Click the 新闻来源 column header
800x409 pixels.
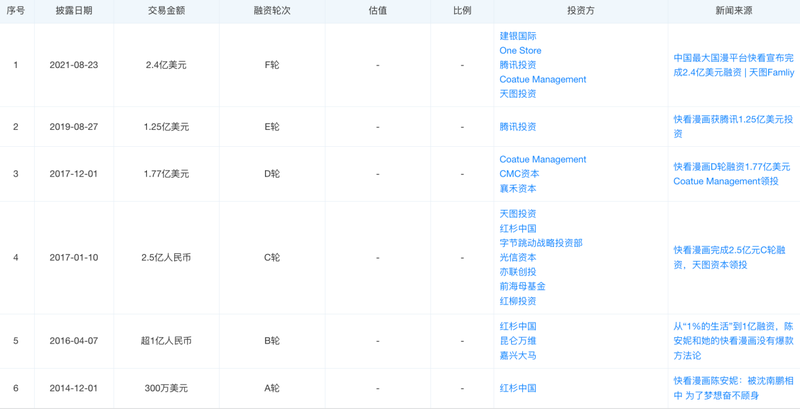point(734,11)
